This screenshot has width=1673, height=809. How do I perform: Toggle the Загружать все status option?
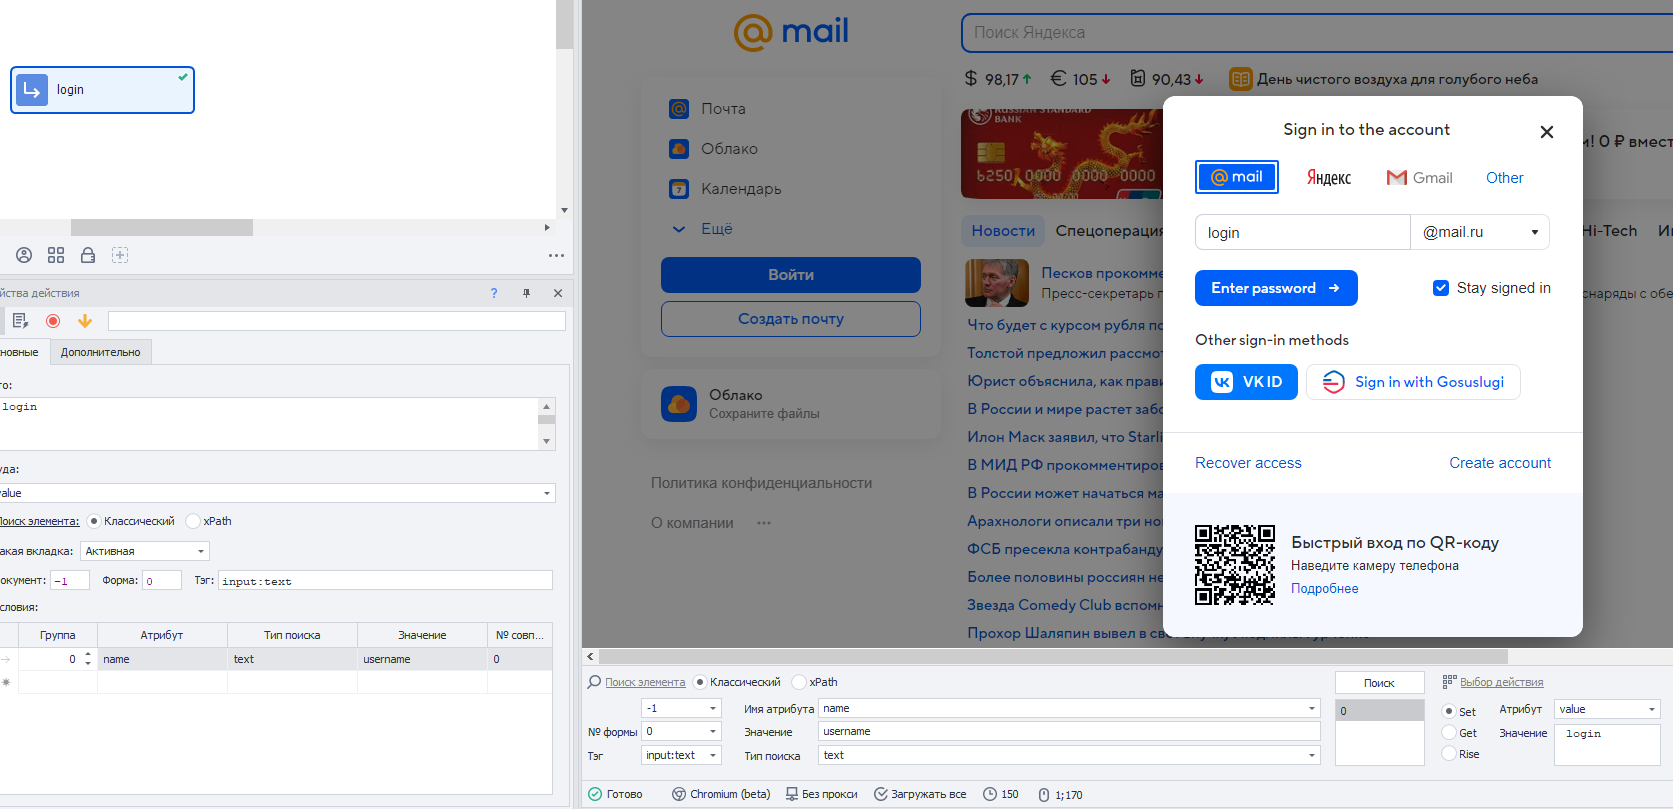[920, 794]
